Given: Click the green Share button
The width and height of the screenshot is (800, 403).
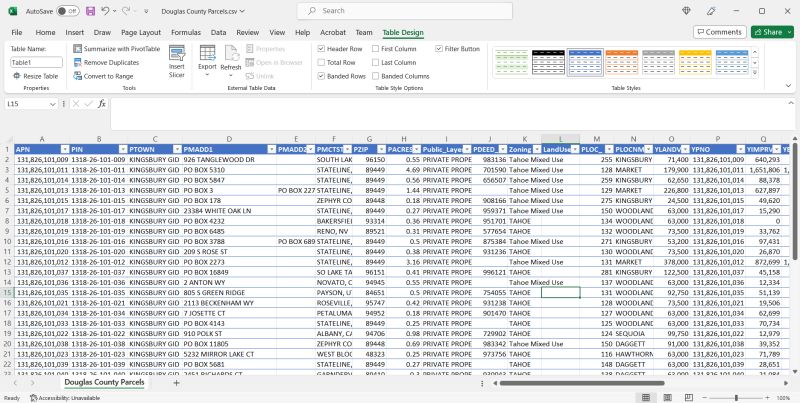Looking at the screenshot, I should click(772, 32).
